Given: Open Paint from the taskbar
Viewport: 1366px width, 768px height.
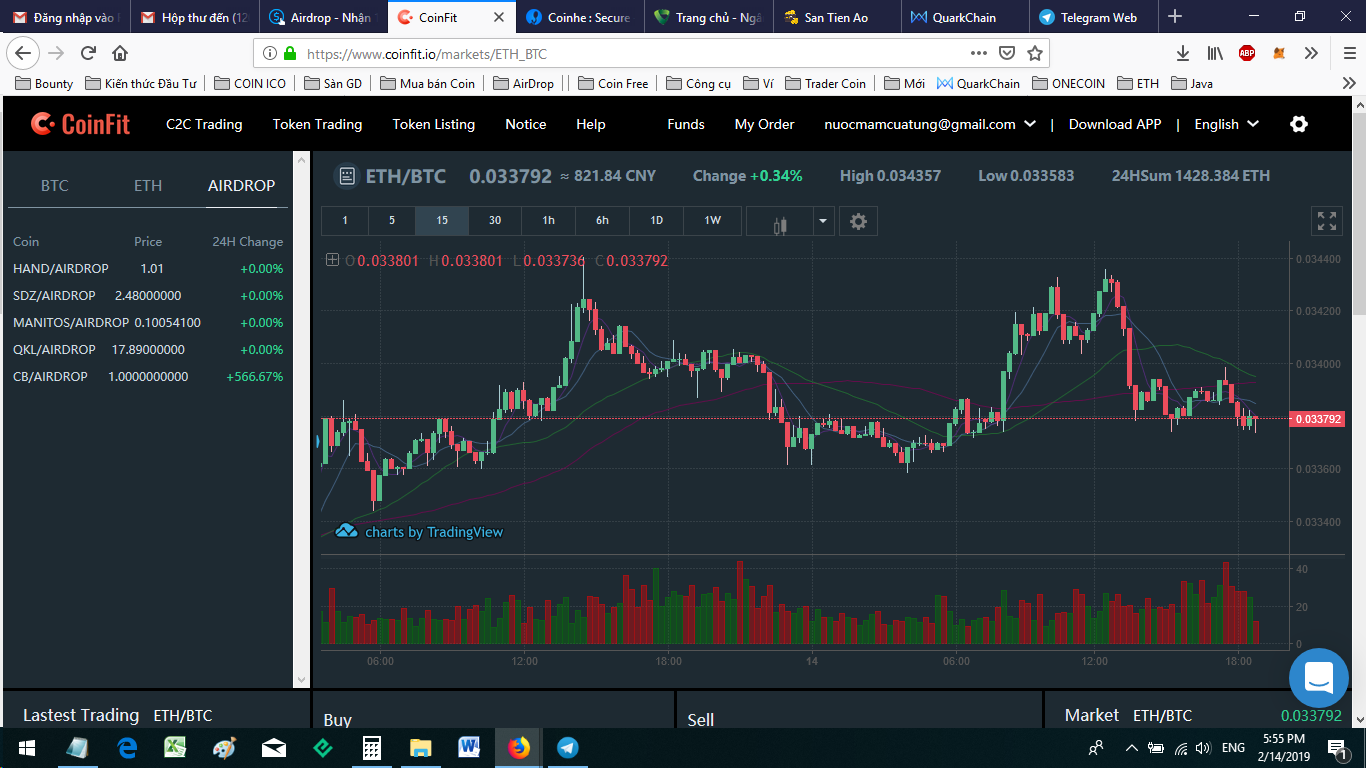Looking at the screenshot, I should pyautogui.click(x=224, y=748).
